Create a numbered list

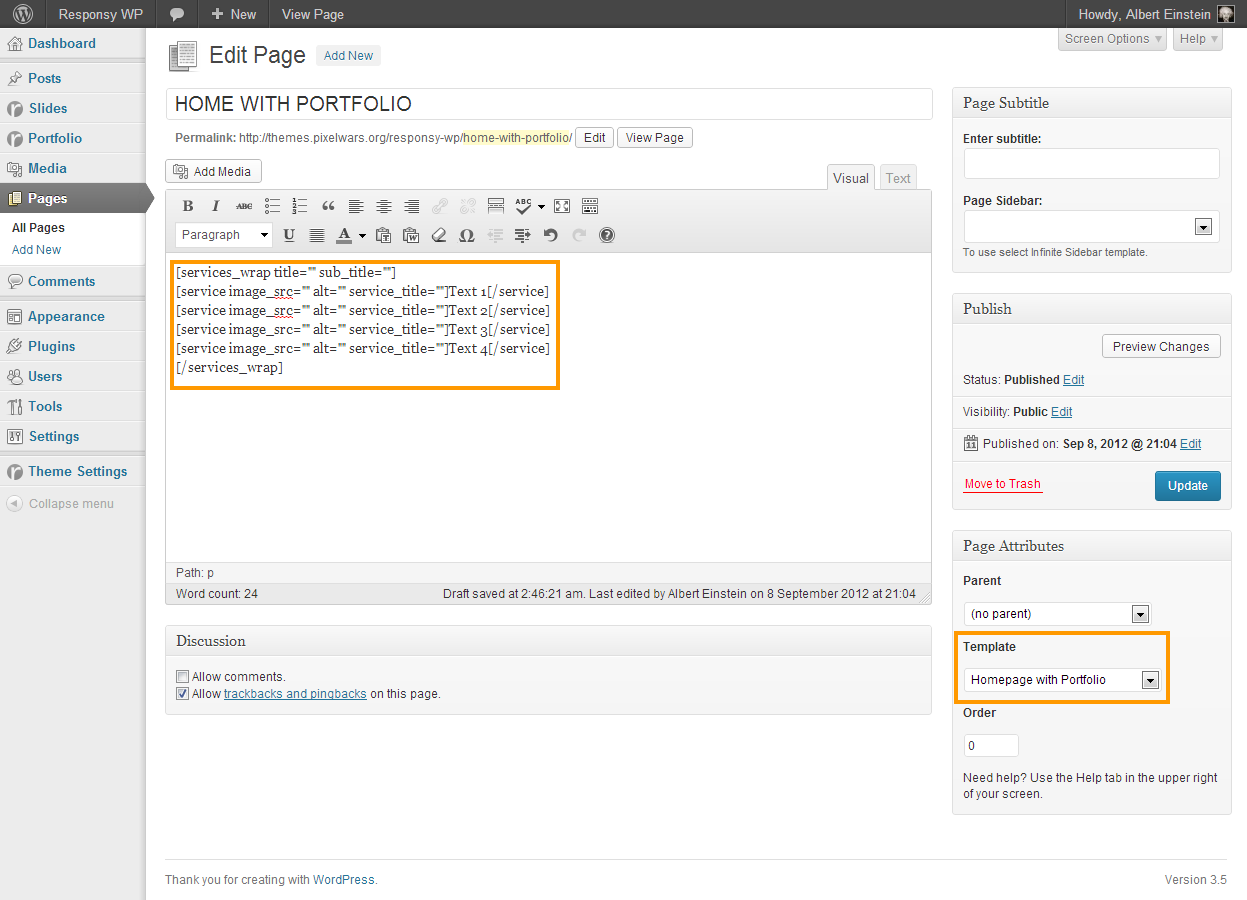point(300,206)
